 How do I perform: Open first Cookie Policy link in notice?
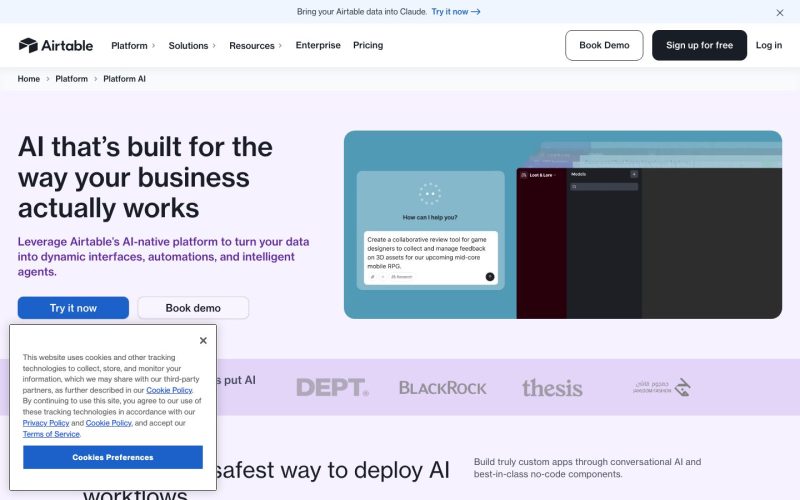point(169,390)
